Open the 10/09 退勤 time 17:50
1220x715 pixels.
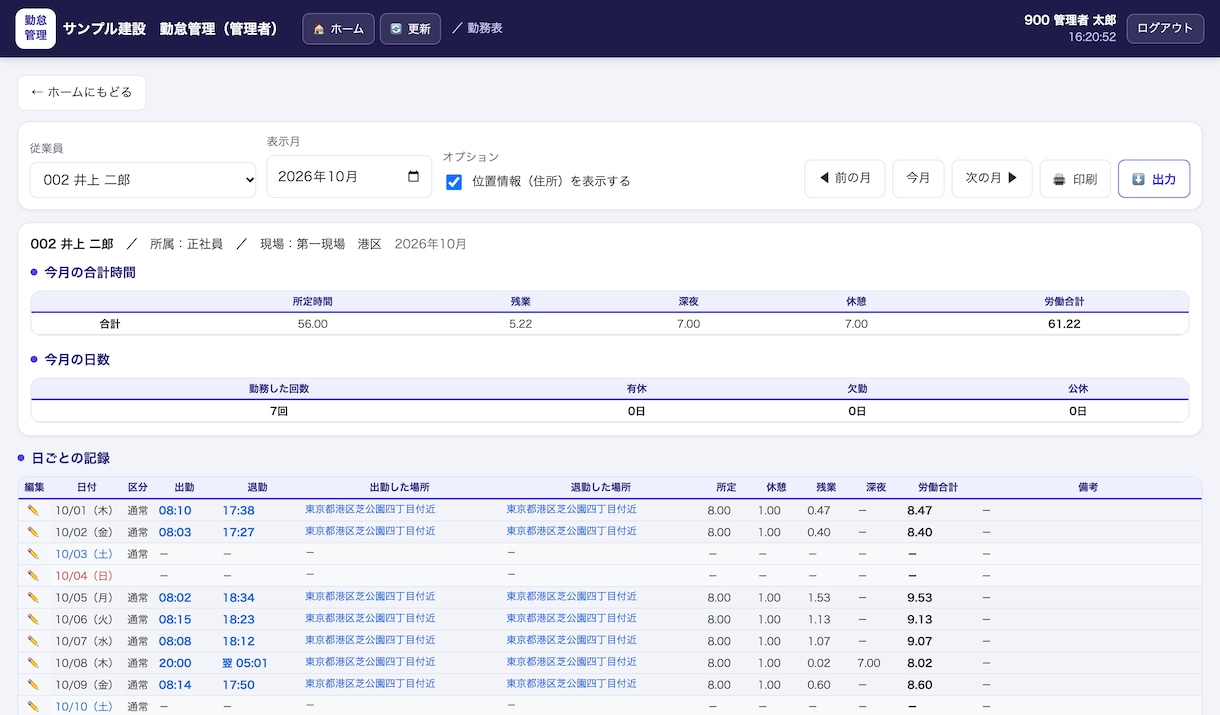pyautogui.click(x=238, y=685)
